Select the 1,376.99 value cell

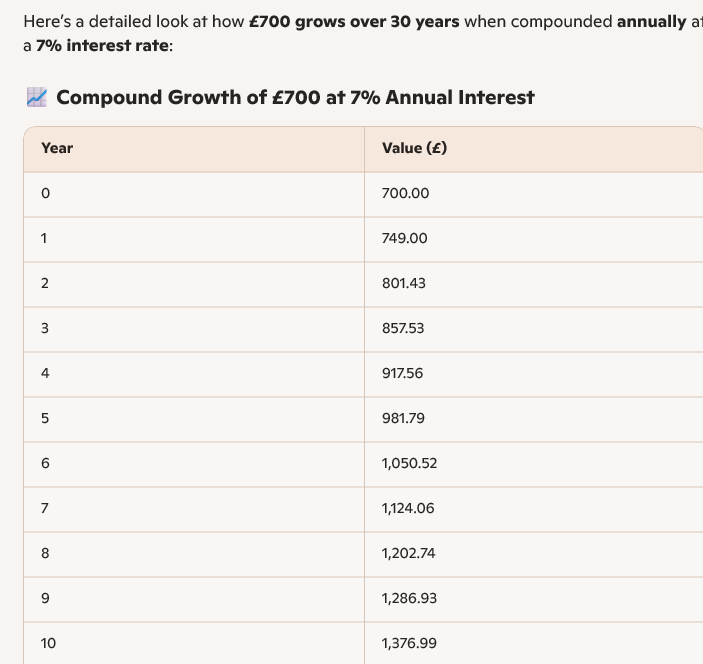coord(409,643)
